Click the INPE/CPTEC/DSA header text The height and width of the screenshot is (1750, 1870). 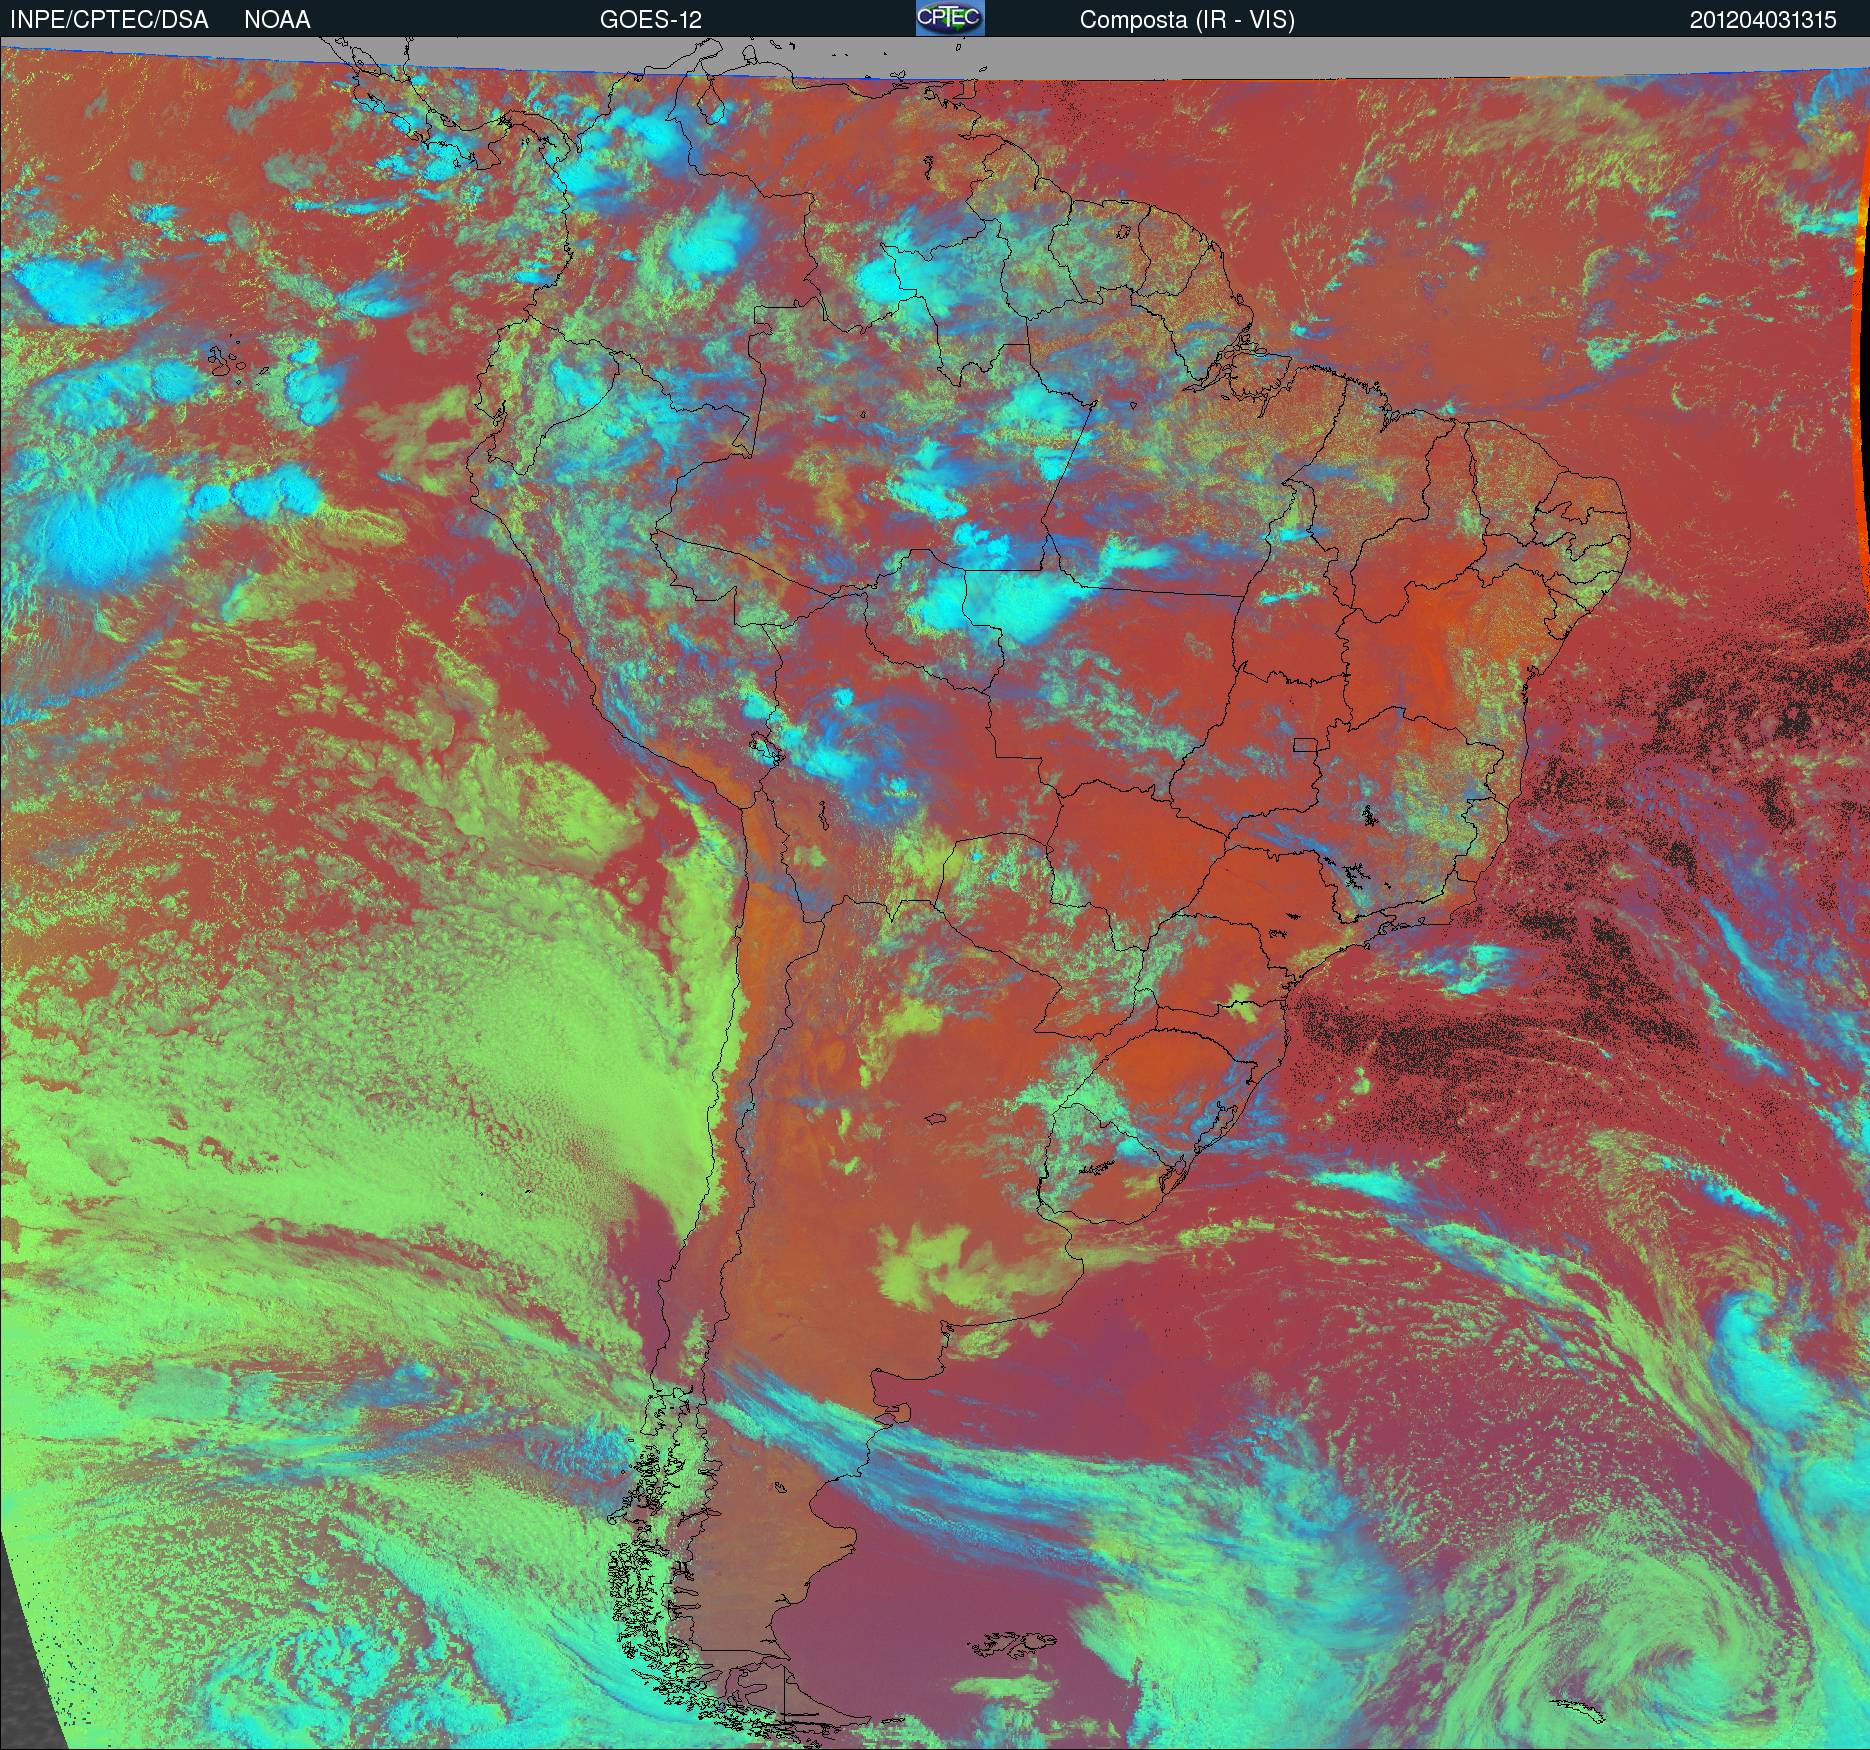(x=109, y=20)
